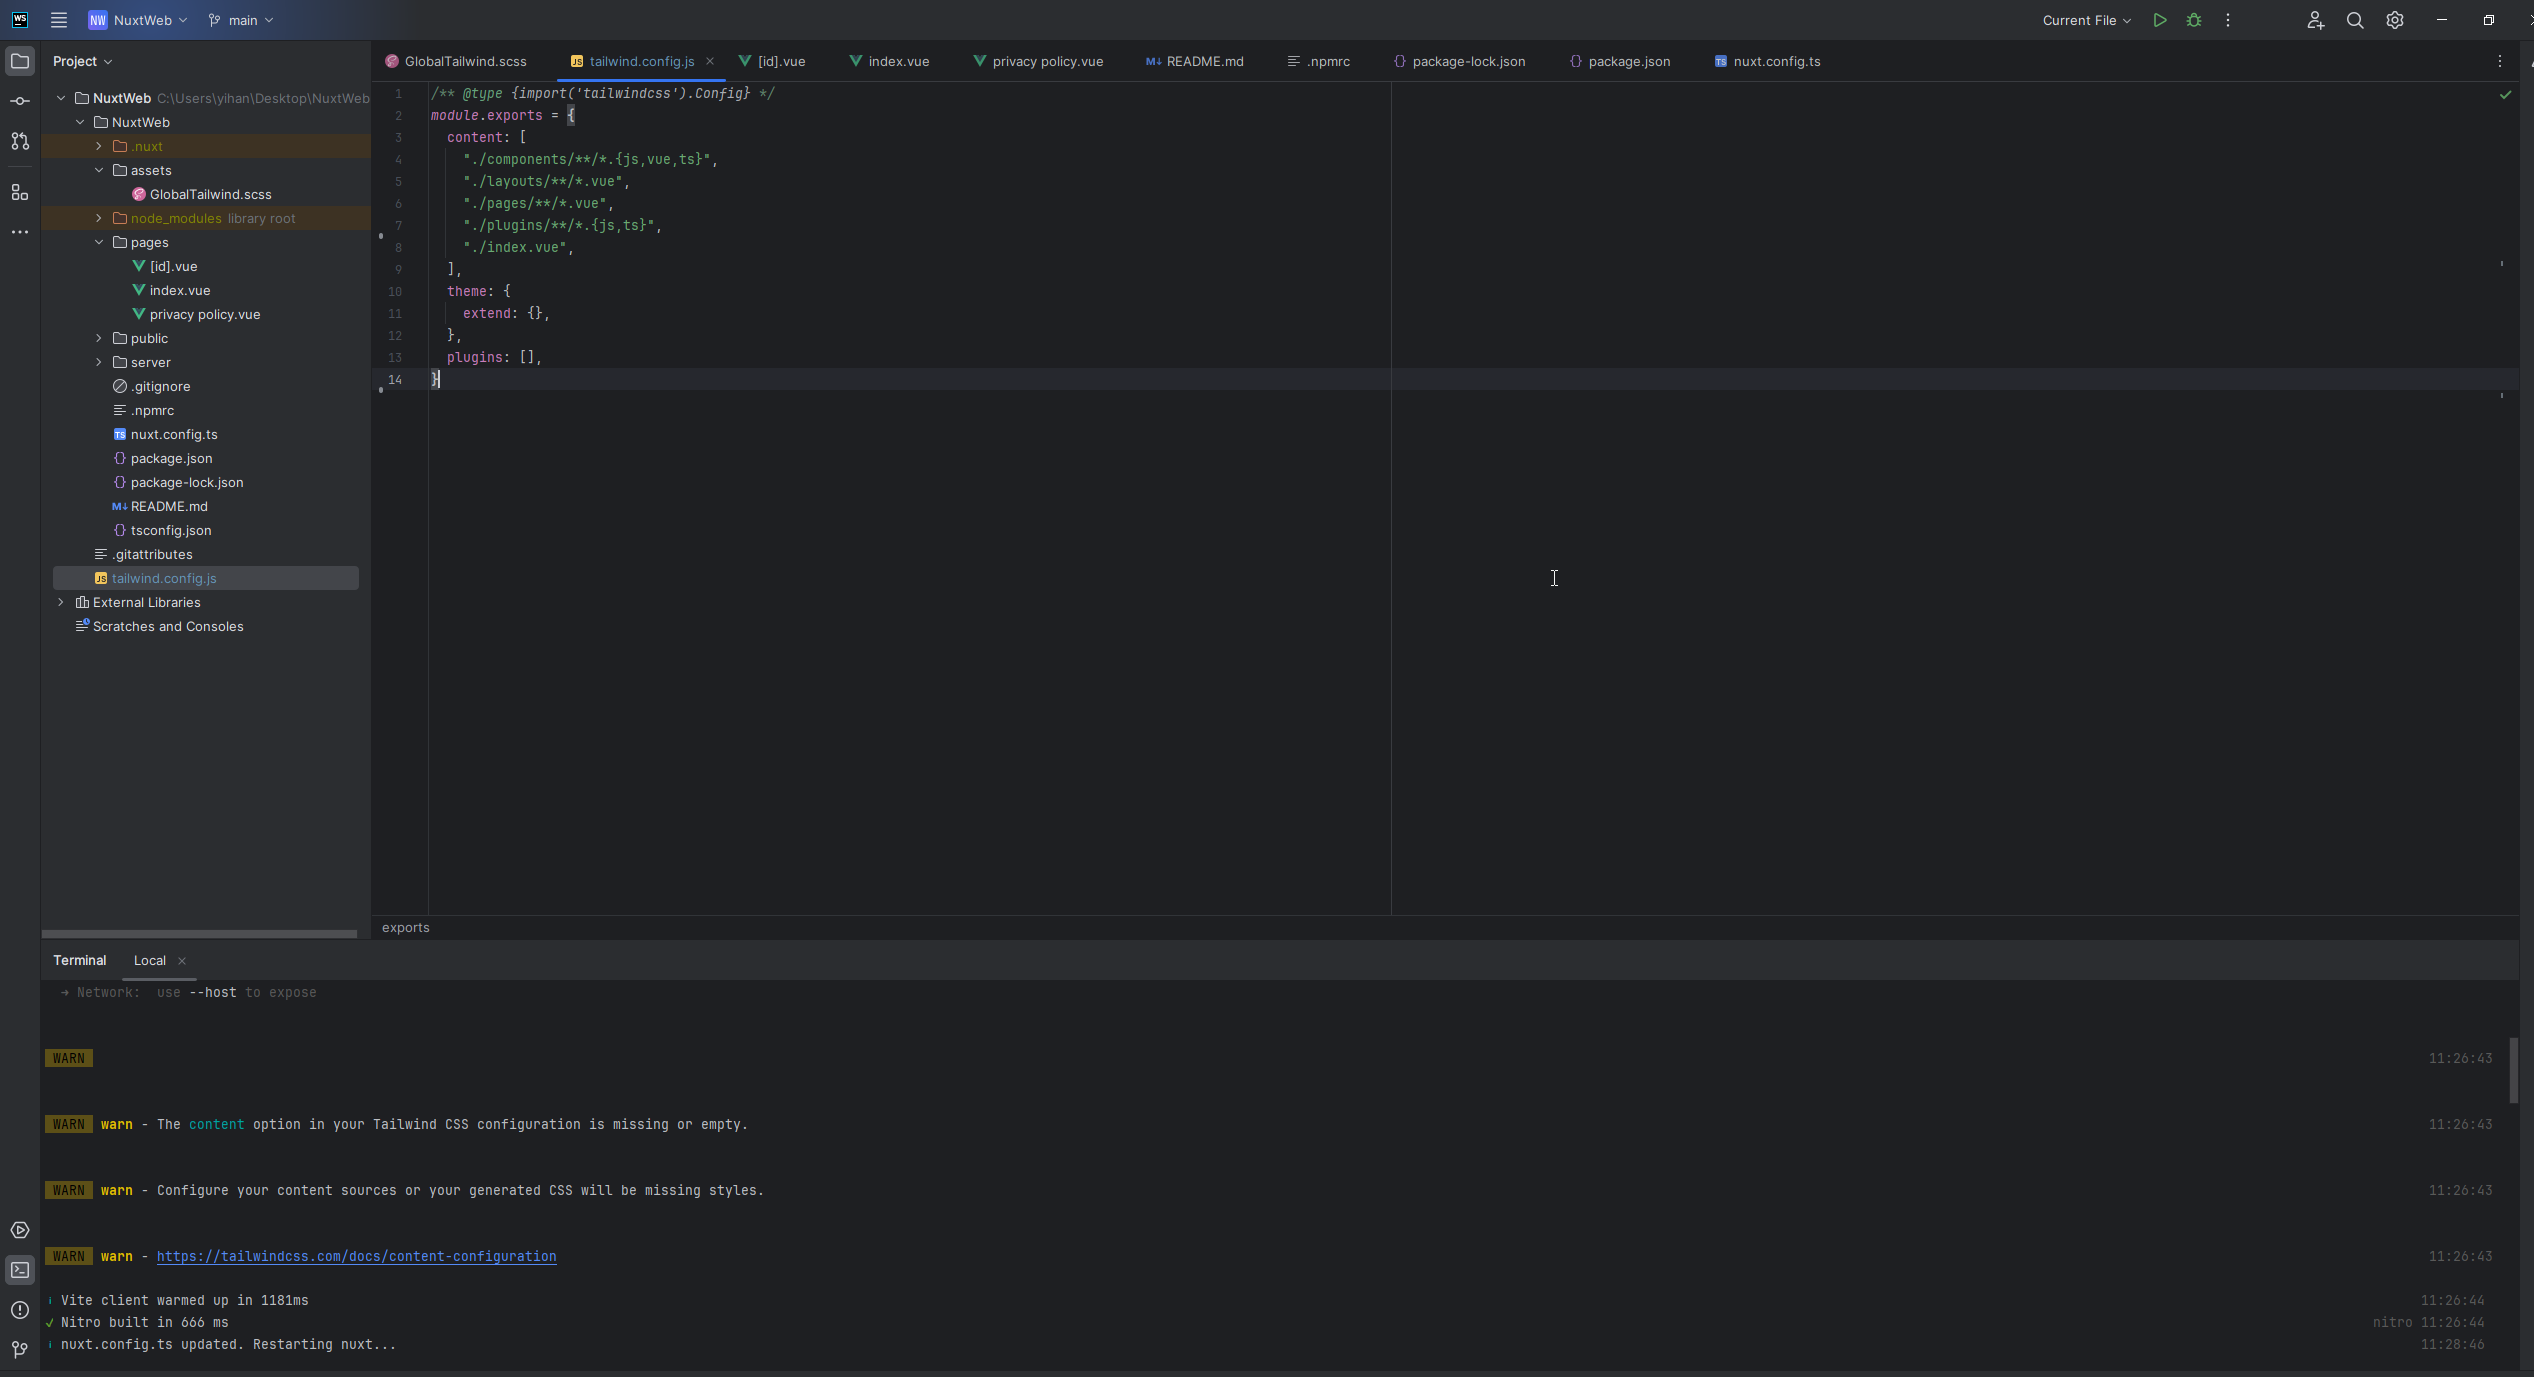Start the Debug session with the bug icon

coord(2193,20)
